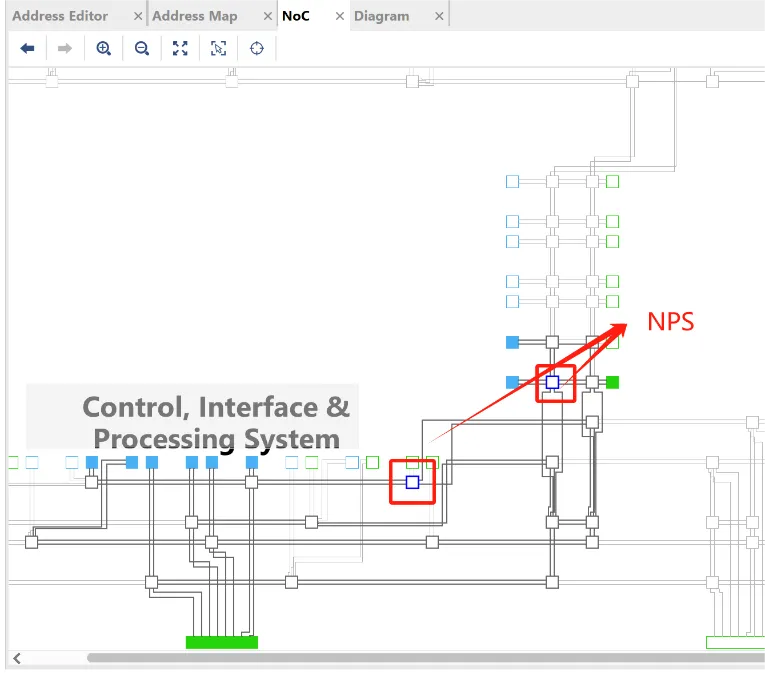
Task: Click the greyed-out forward arrow icon
Action: tap(64, 48)
